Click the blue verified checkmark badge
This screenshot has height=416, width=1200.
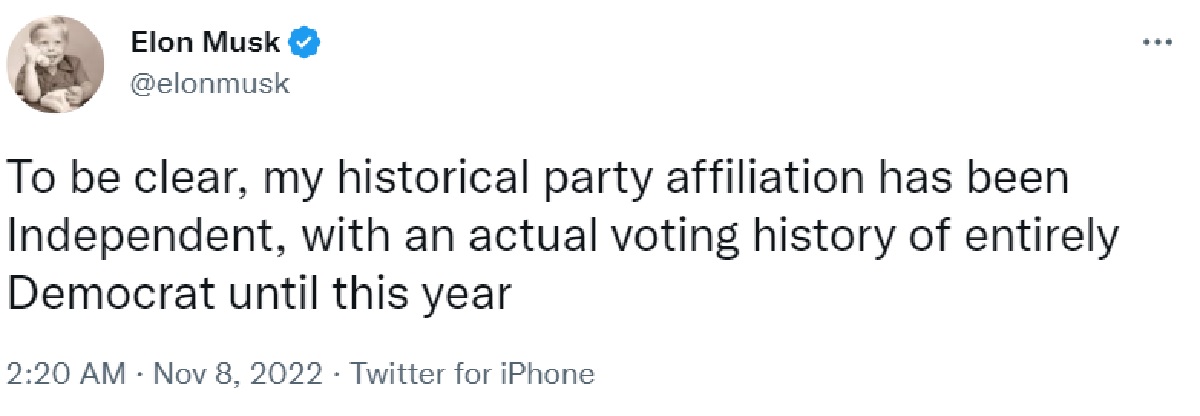(304, 43)
